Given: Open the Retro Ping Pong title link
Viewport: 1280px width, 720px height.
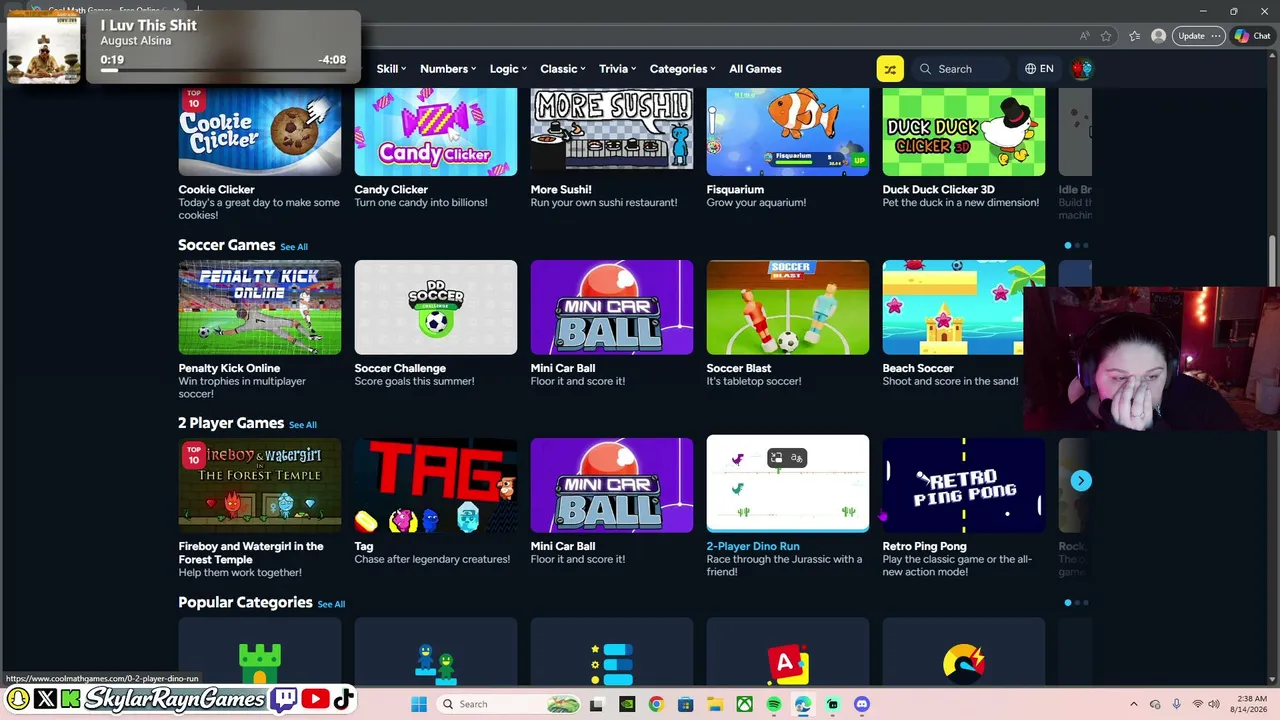Looking at the screenshot, I should click(924, 546).
